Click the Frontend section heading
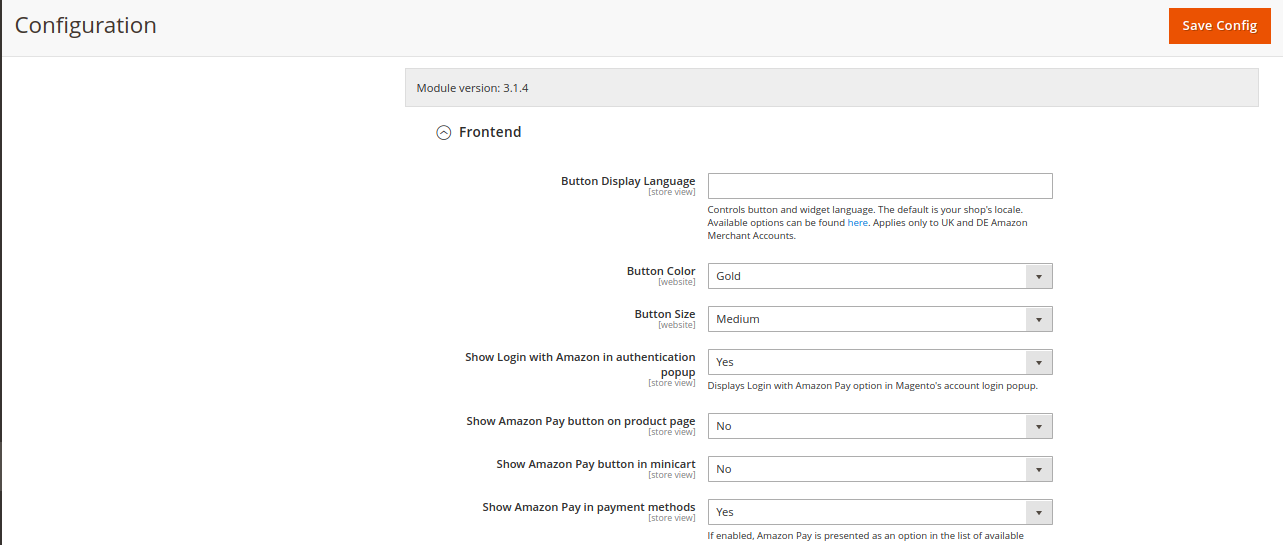1283x545 pixels. click(x=490, y=132)
